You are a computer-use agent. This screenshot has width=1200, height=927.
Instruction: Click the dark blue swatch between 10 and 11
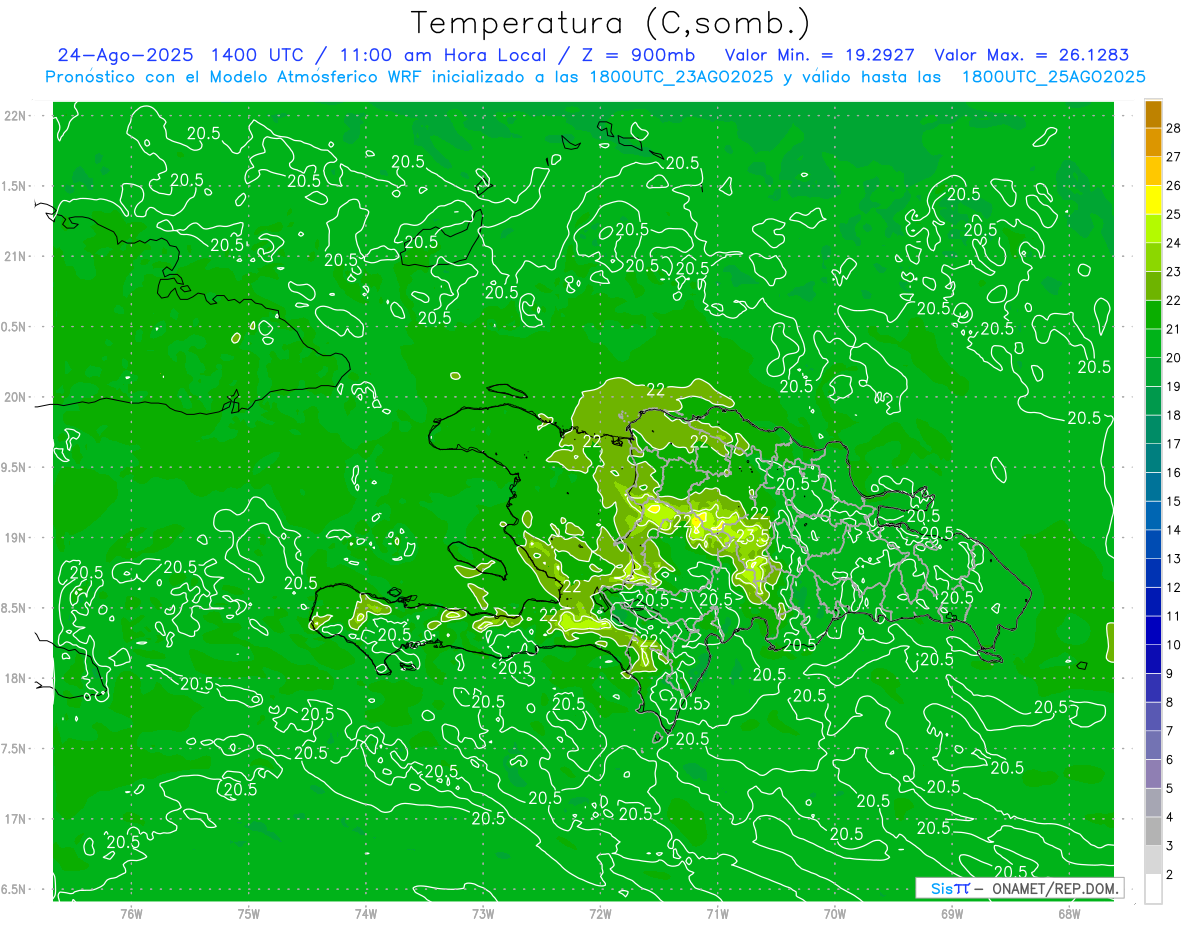pyautogui.click(x=1153, y=631)
